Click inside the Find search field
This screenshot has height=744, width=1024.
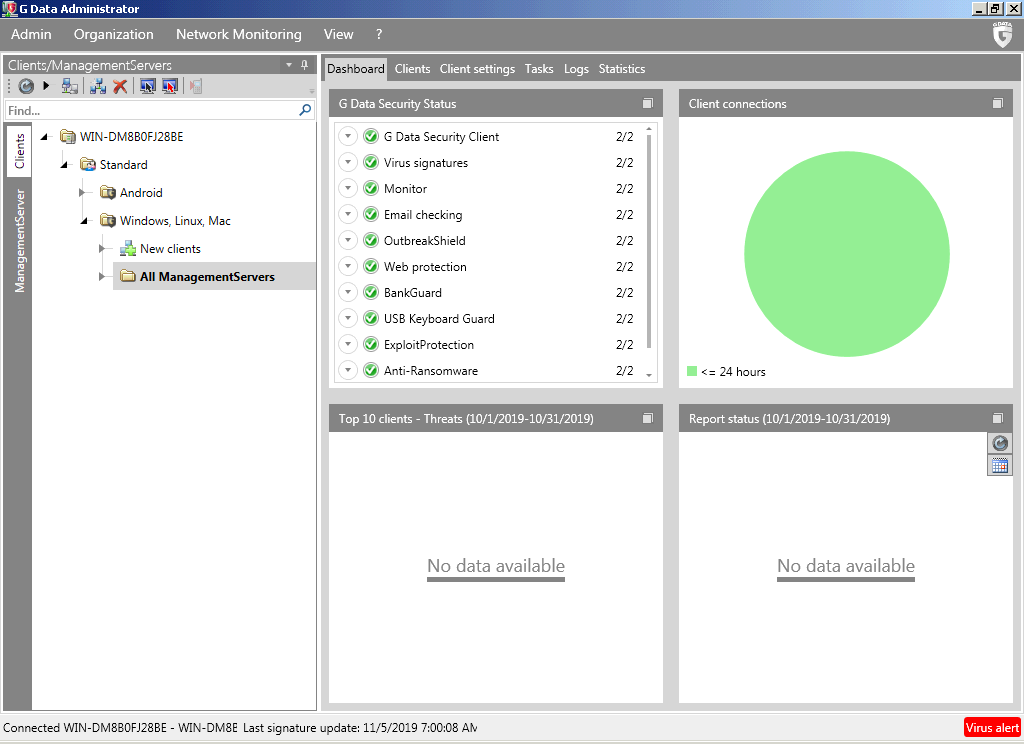(x=150, y=110)
